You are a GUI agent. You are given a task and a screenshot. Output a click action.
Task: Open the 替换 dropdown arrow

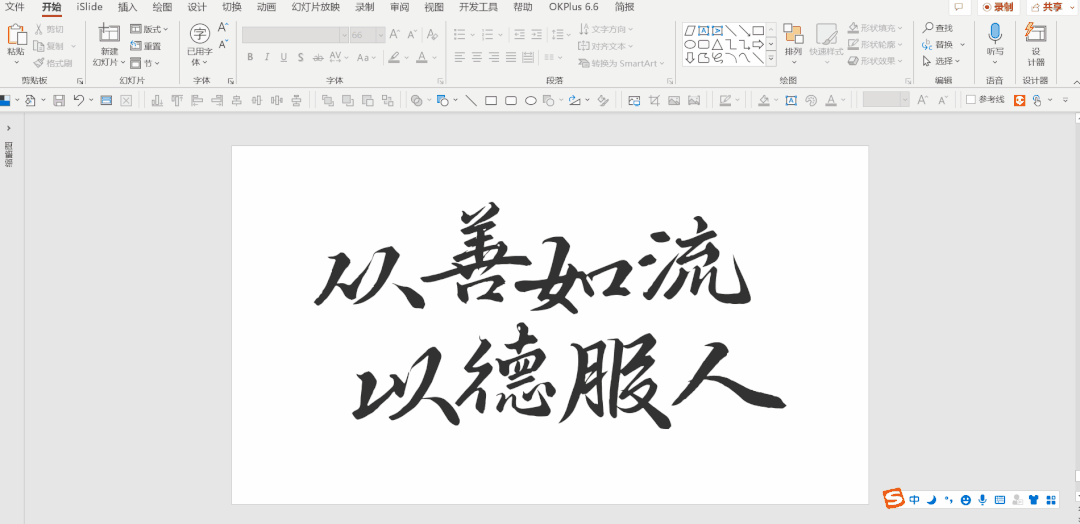[962, 45]
